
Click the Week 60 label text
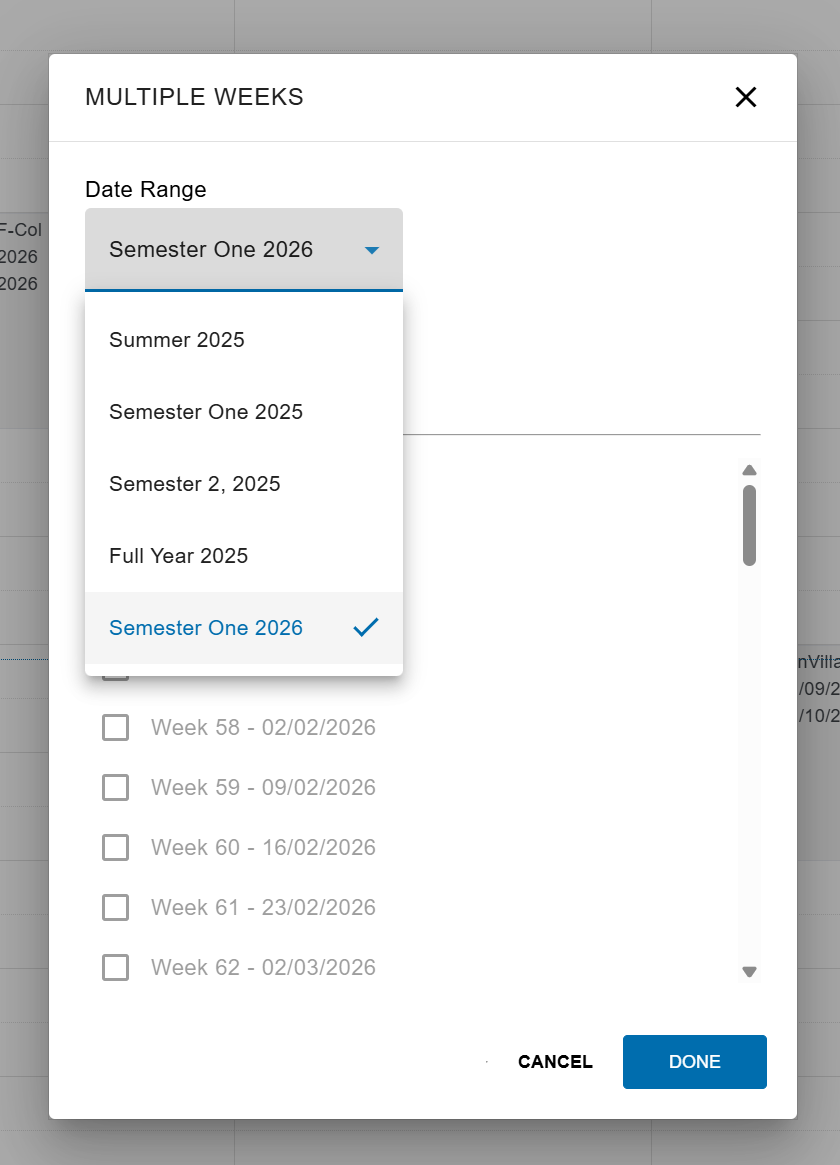[x=263, y=848]
